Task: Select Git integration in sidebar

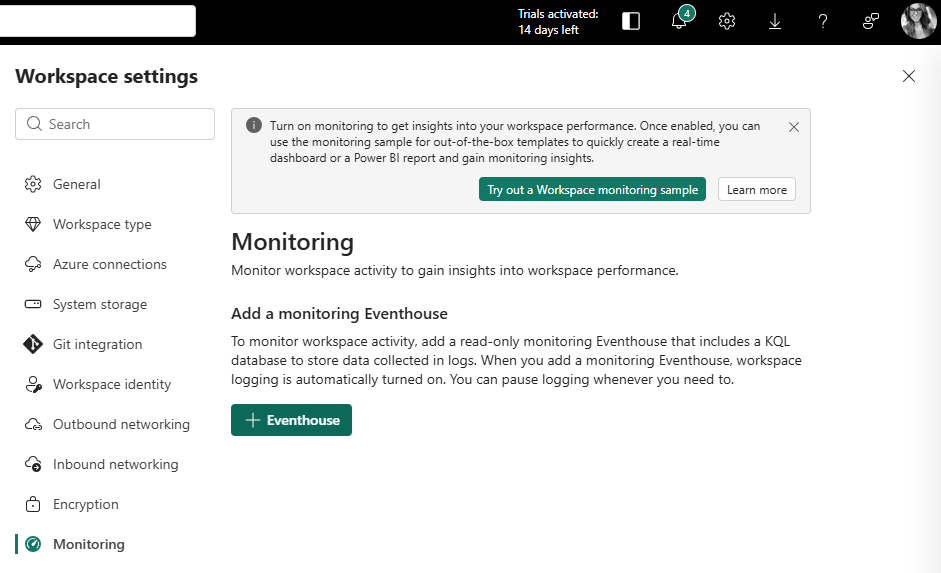Action: click(x=97, y=344)
